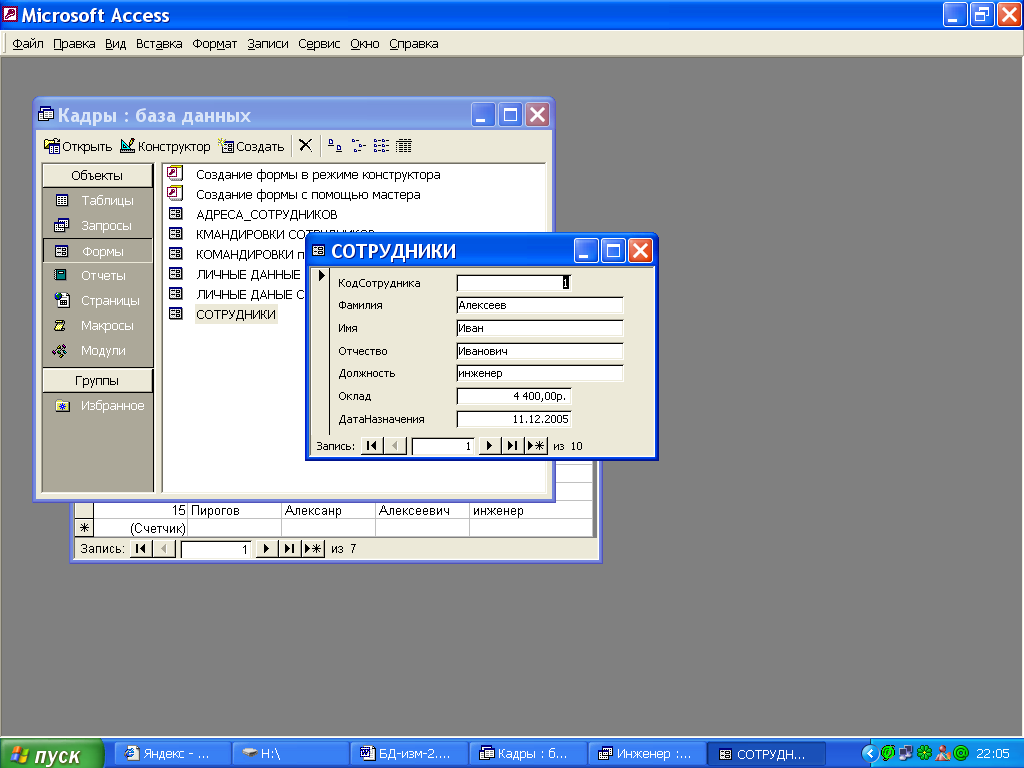Select new-record row marker with asterisk
Screen dimensions: 1024x768
tap(84, 528)
